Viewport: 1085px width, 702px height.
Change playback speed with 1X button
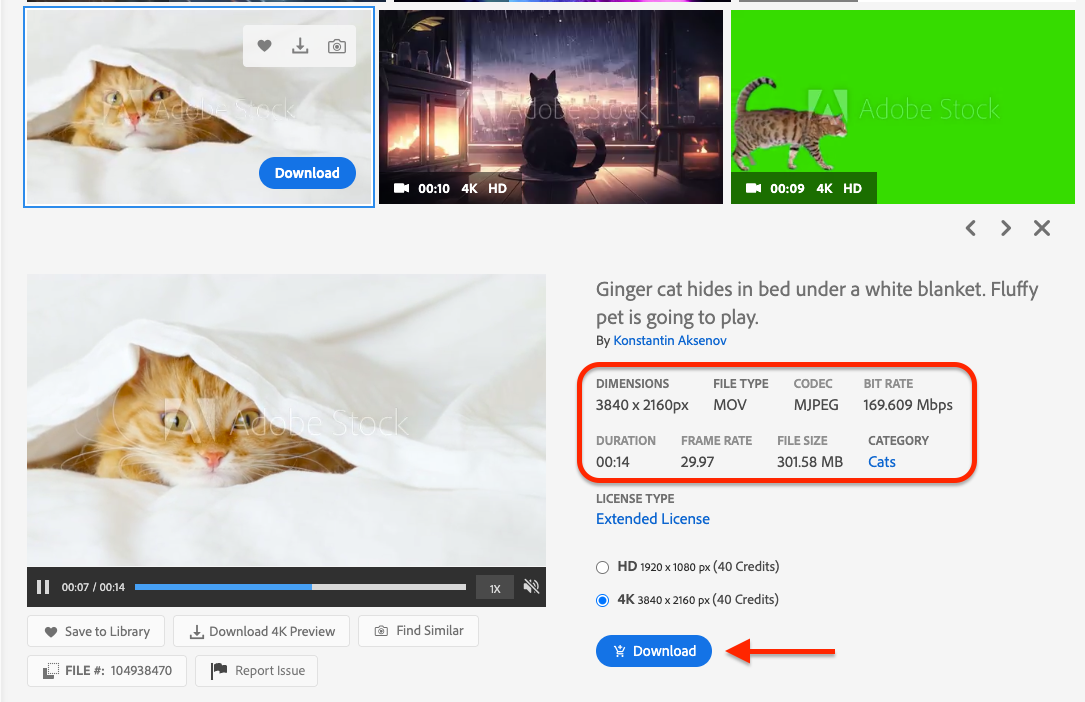tap(495, 588)
